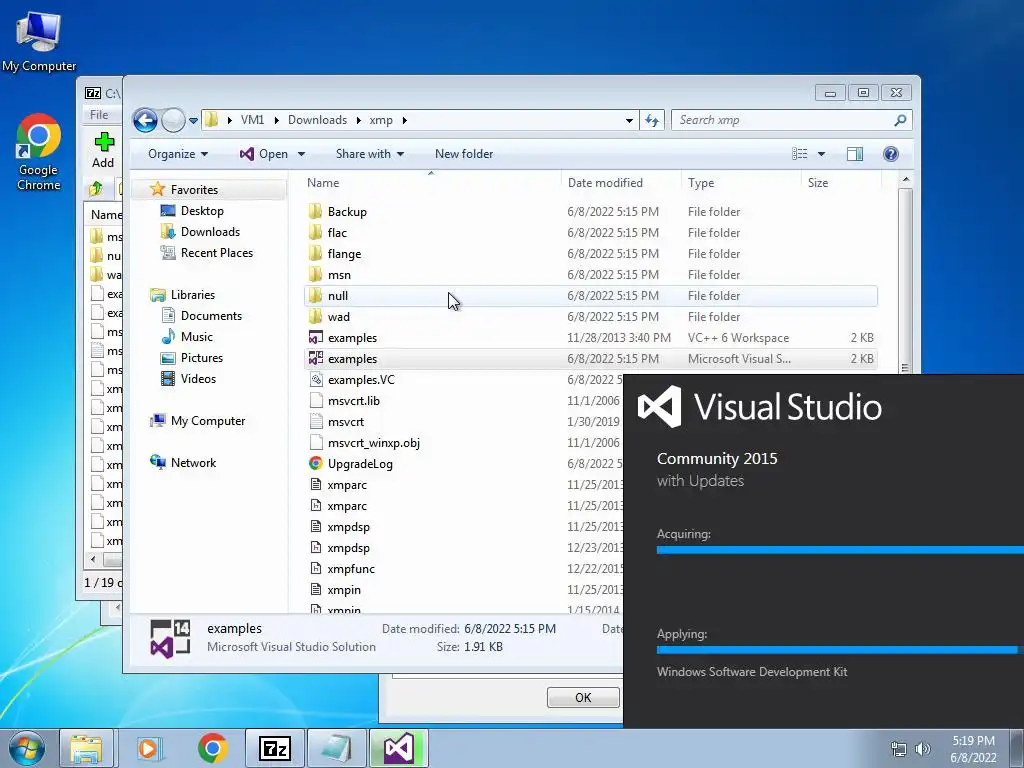Sort by Date modified column header
Viewport: 1024px width, 768px height.
tap(620, 183)
